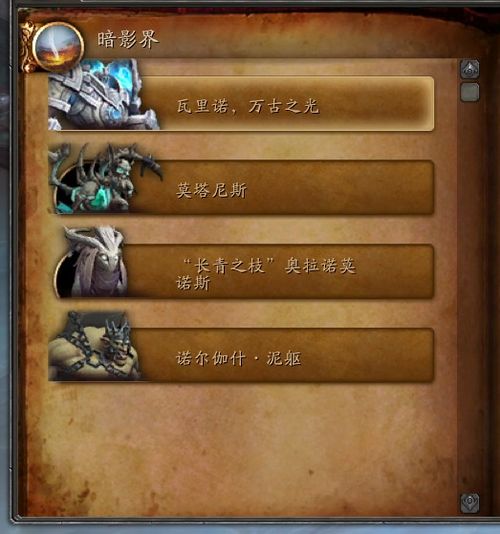This screenshot has width=500, height=534.
Task: Click the text 万古之光 in first entry
Action: click(283, 106)
